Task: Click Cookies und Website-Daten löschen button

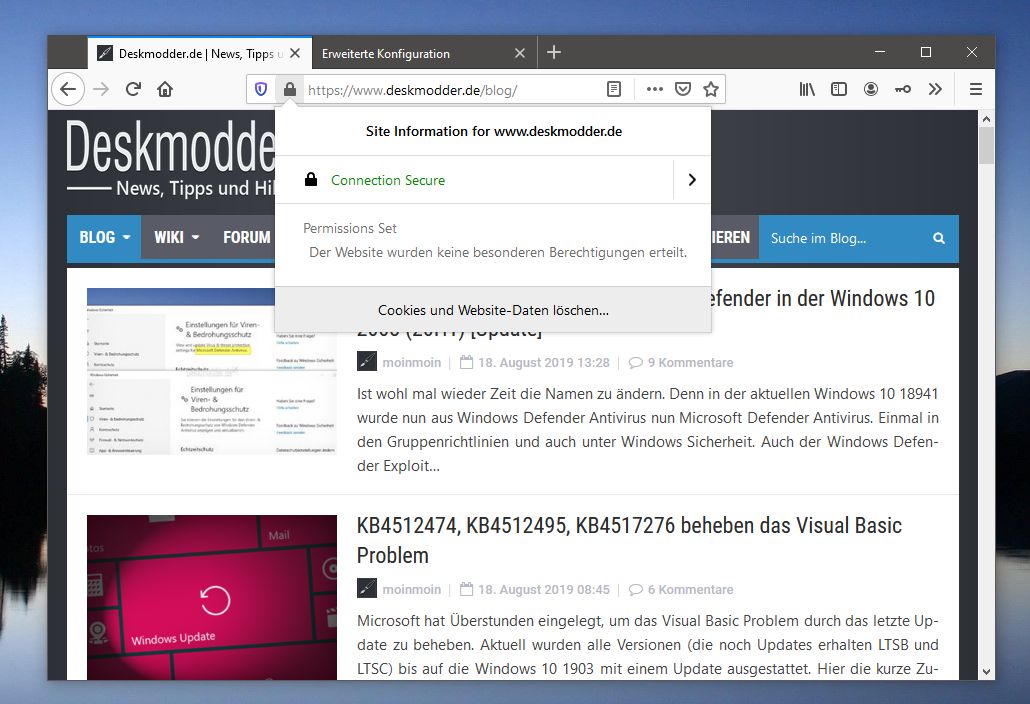Action: coord(493,310)
